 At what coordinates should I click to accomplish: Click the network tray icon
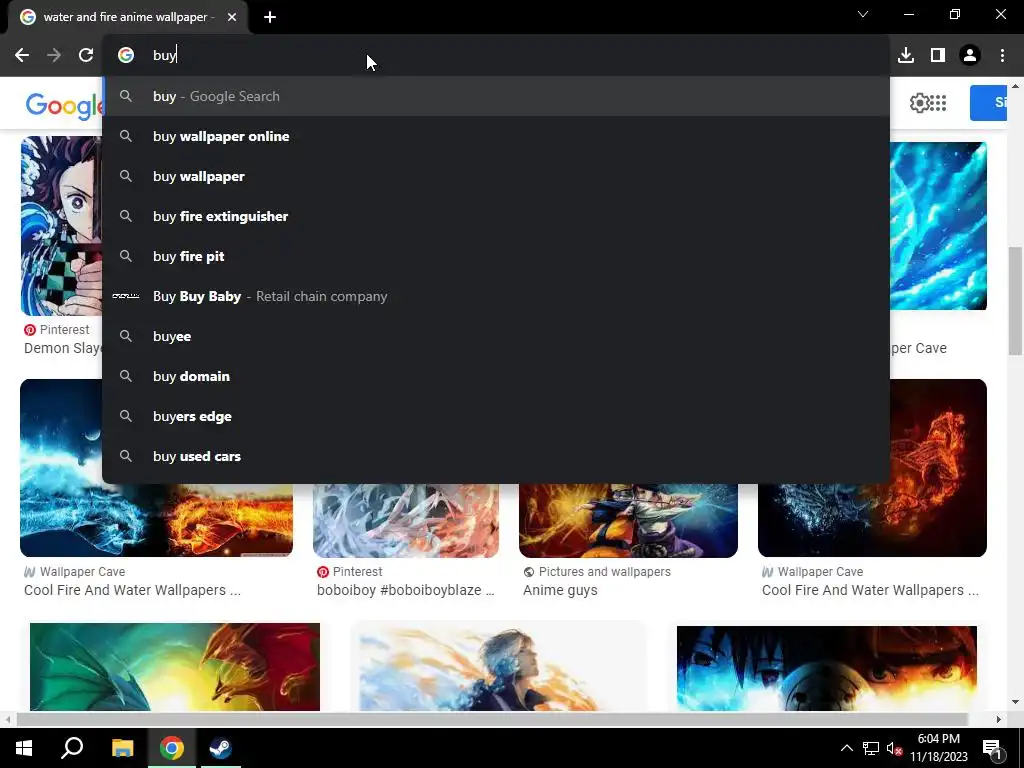point(871,748)
